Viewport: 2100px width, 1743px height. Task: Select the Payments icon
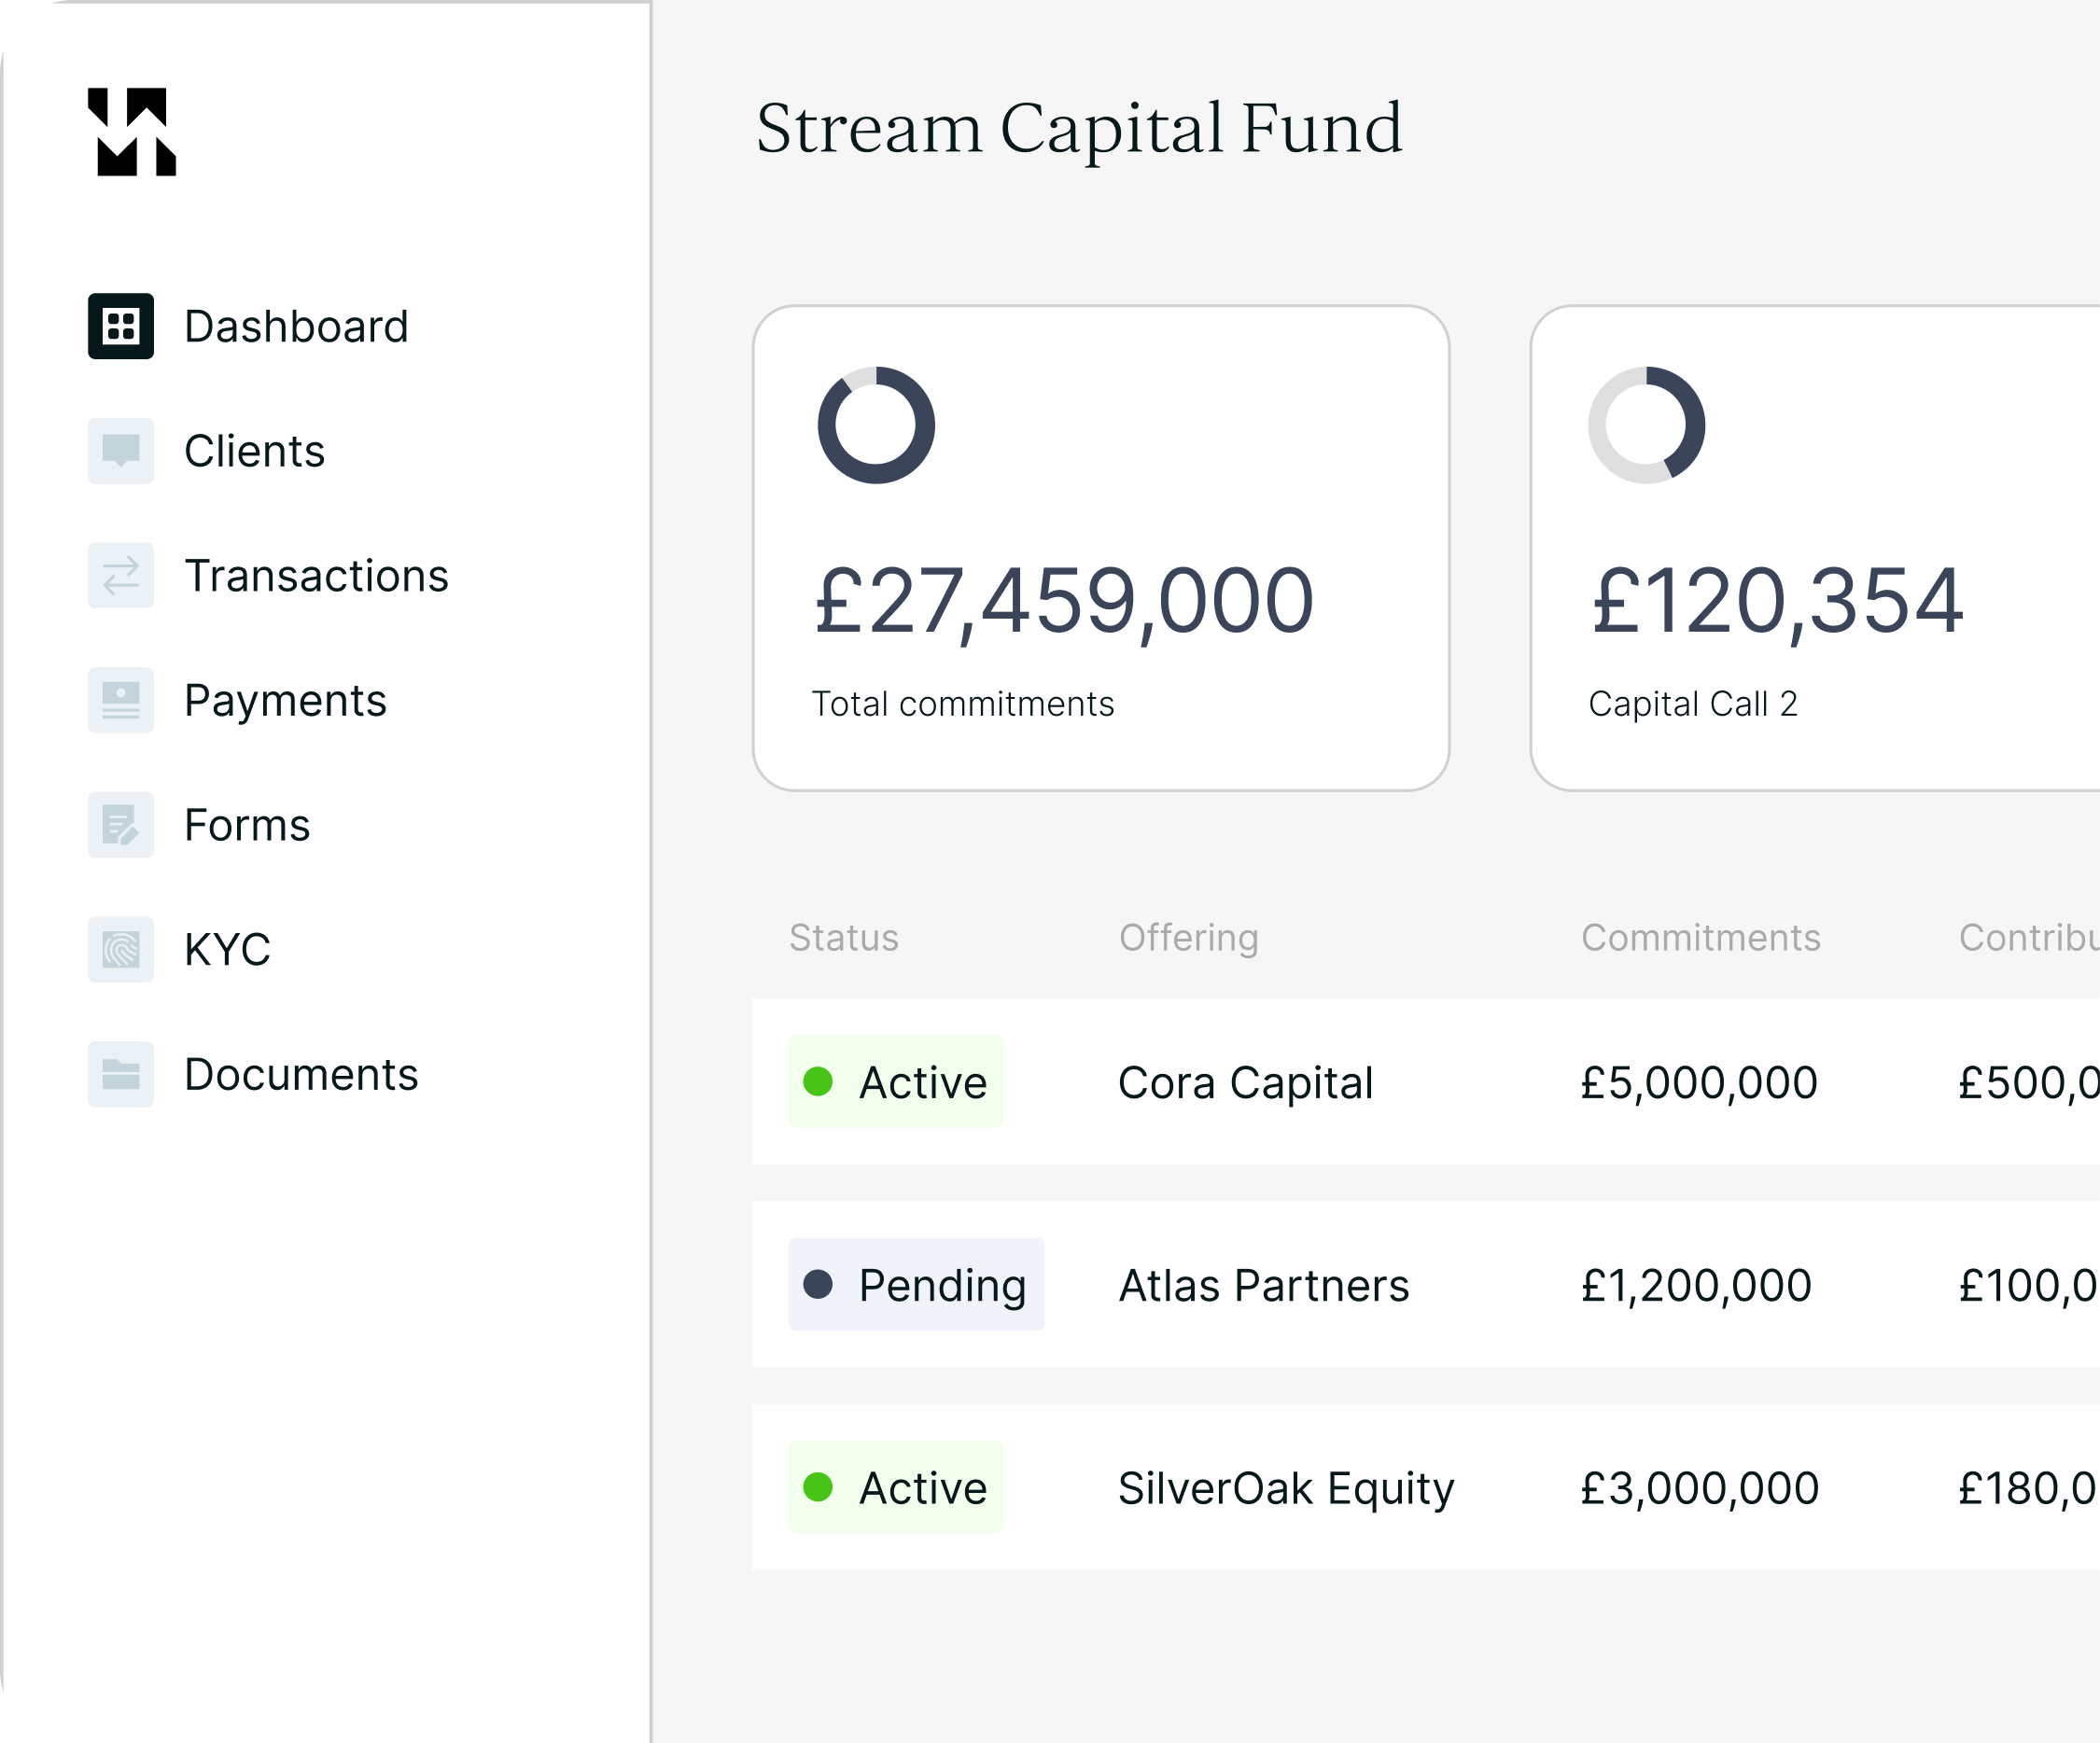(120, 700)
